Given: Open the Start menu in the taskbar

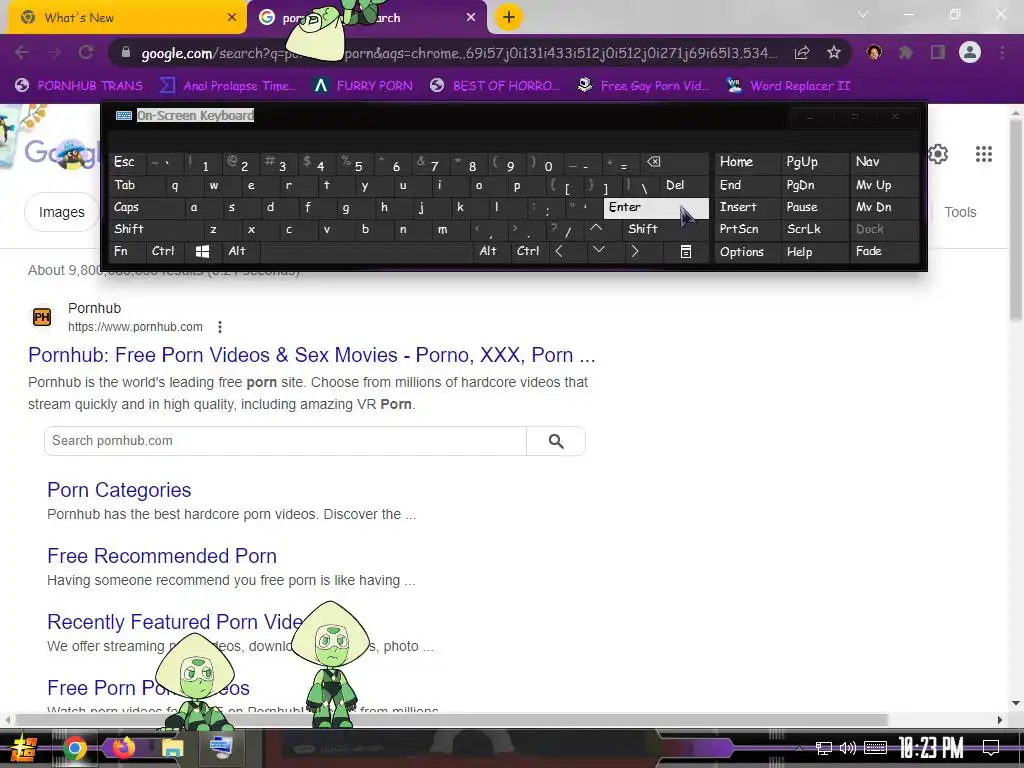Looking at the screenshot, I should 23,748.
